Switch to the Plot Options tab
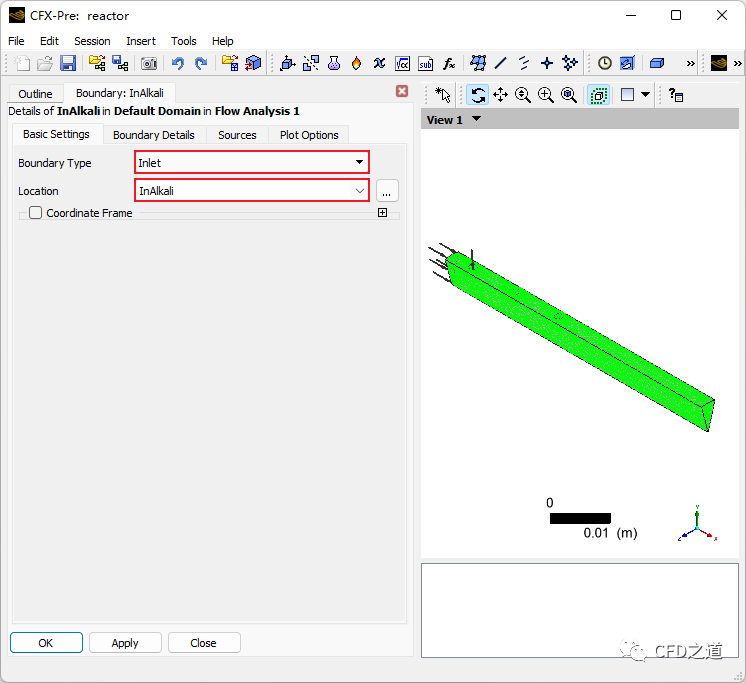 [309, 135]
